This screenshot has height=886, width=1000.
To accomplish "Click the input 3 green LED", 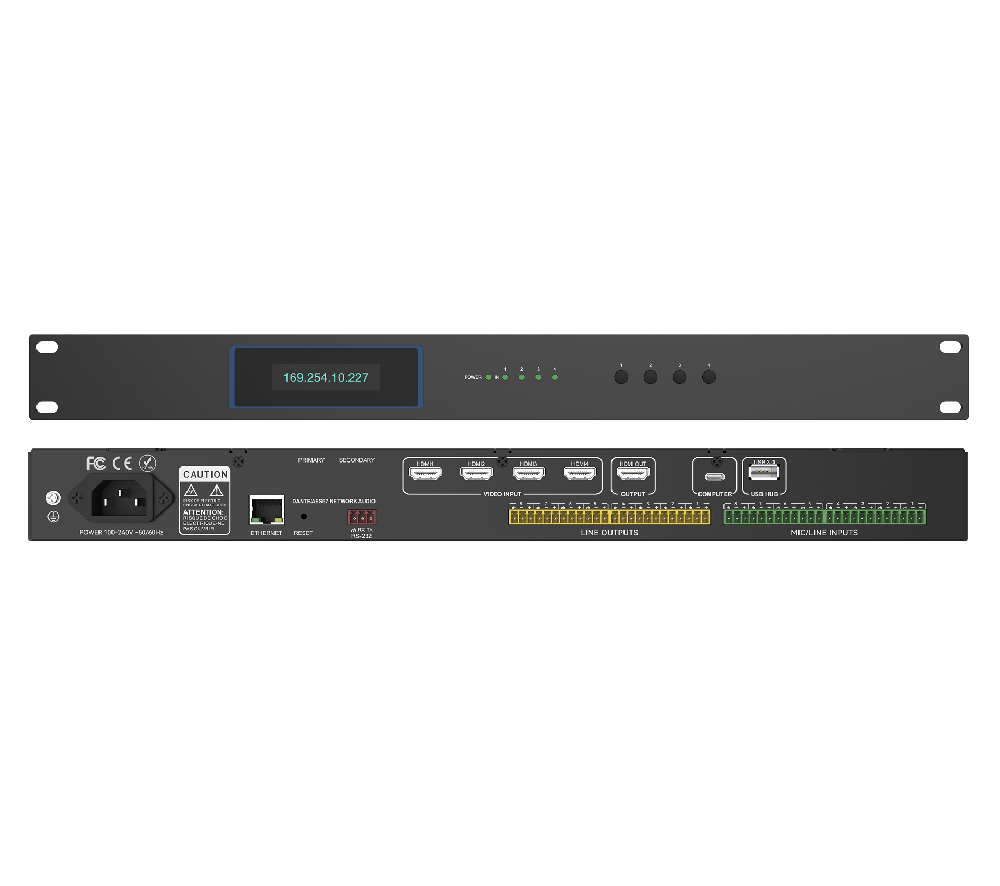I will (x=538, y=378).
